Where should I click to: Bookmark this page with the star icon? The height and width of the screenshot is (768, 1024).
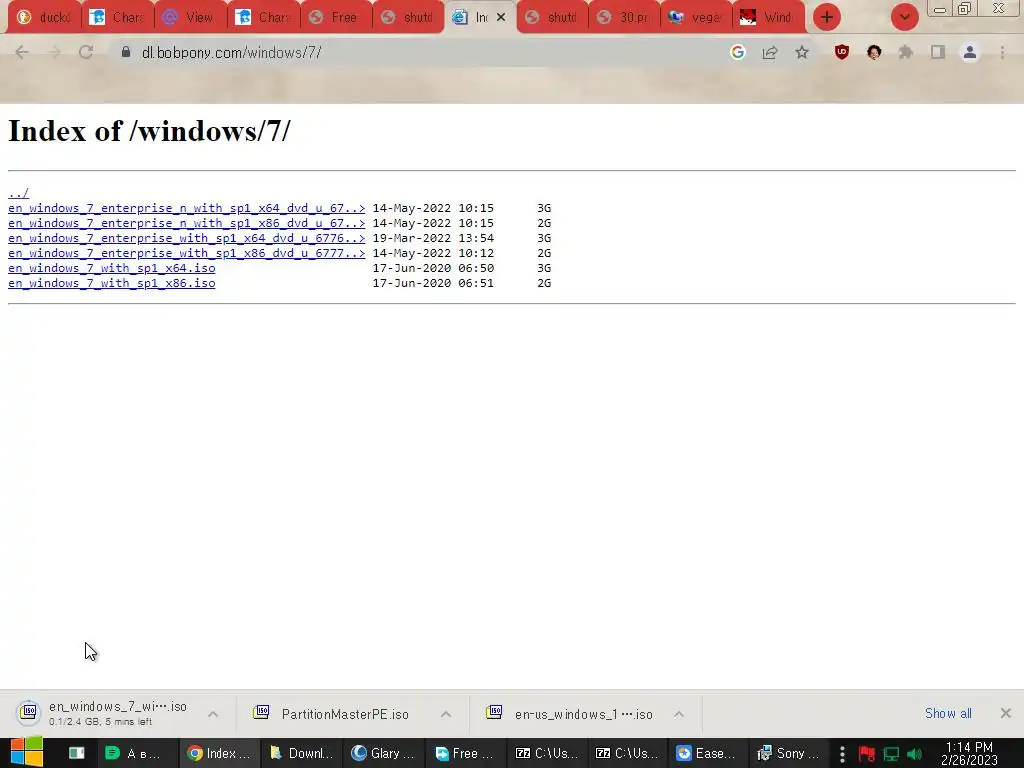pos(802,52)
